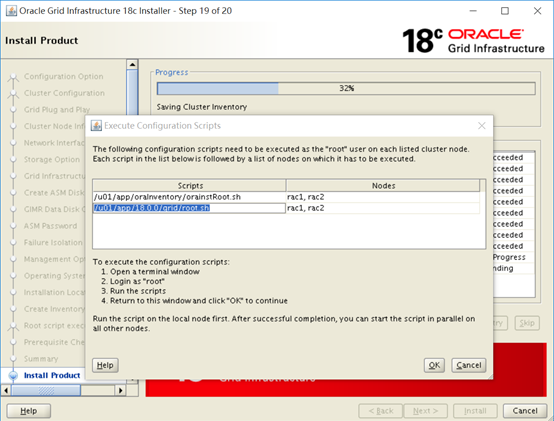This screenshot has height=421, width=554.
Task: Minimize the Oracle installer window
Action: tap(473, 11)
